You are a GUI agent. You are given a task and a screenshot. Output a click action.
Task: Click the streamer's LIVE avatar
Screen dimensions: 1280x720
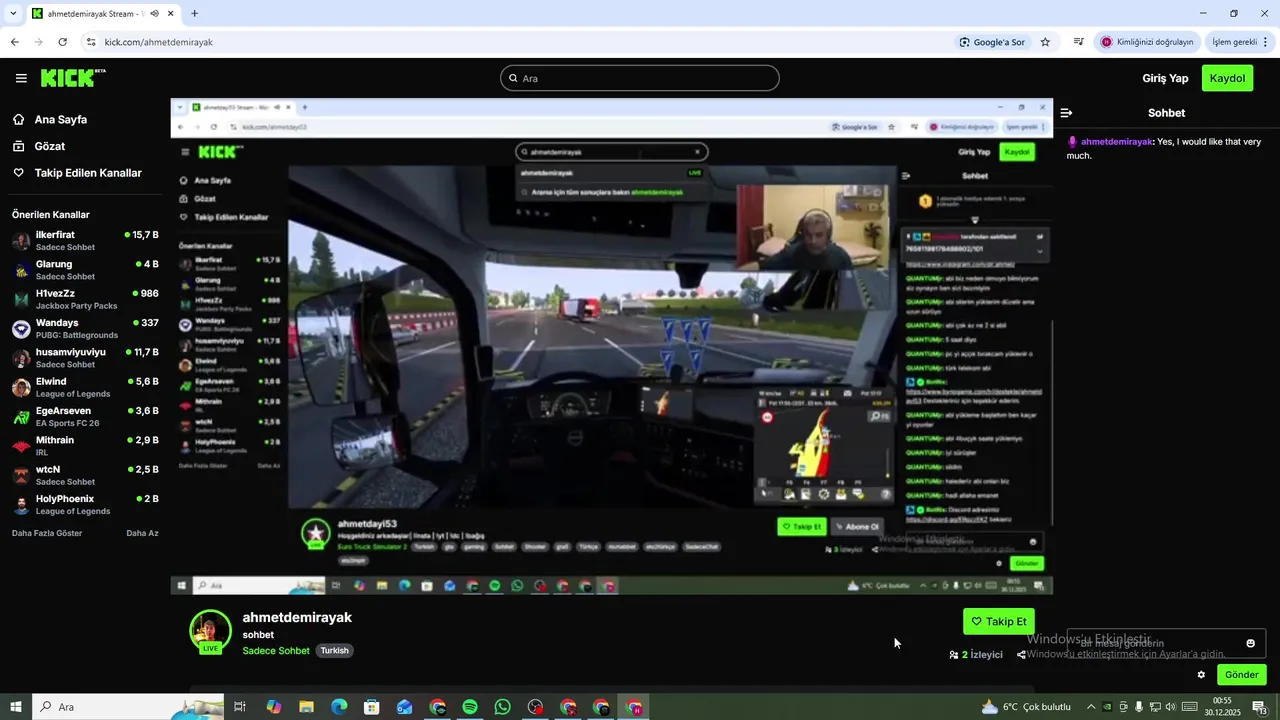pos(210,632)
